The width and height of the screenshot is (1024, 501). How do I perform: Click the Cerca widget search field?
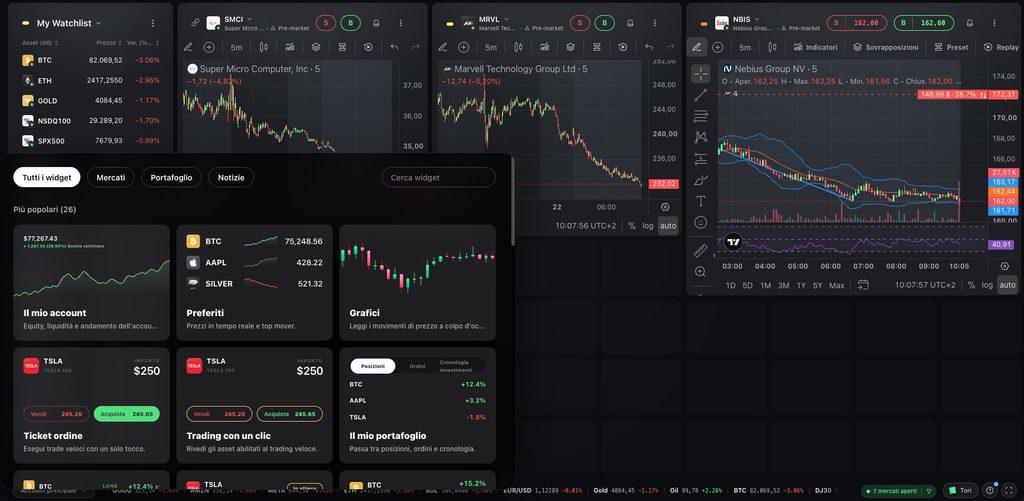438,177
